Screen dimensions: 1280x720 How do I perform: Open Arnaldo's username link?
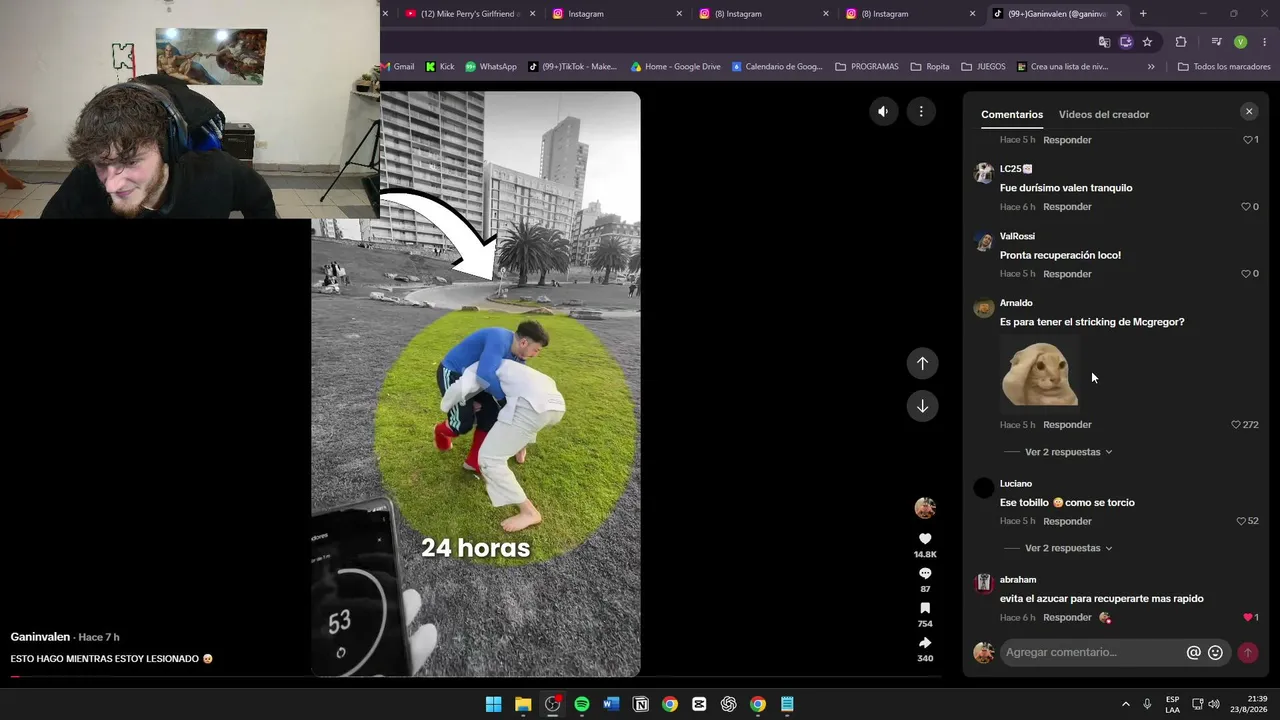pyautogui.click(x=1016, y=303)
